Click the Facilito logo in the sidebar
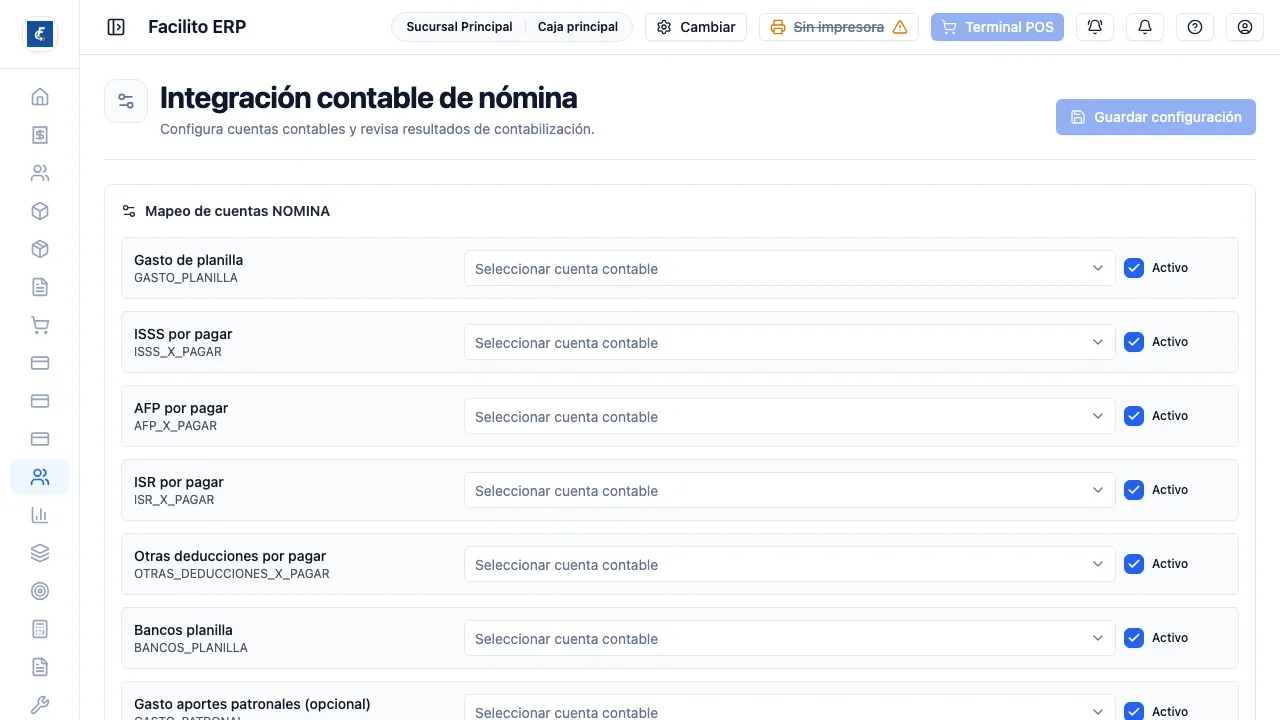 point(40,34)
